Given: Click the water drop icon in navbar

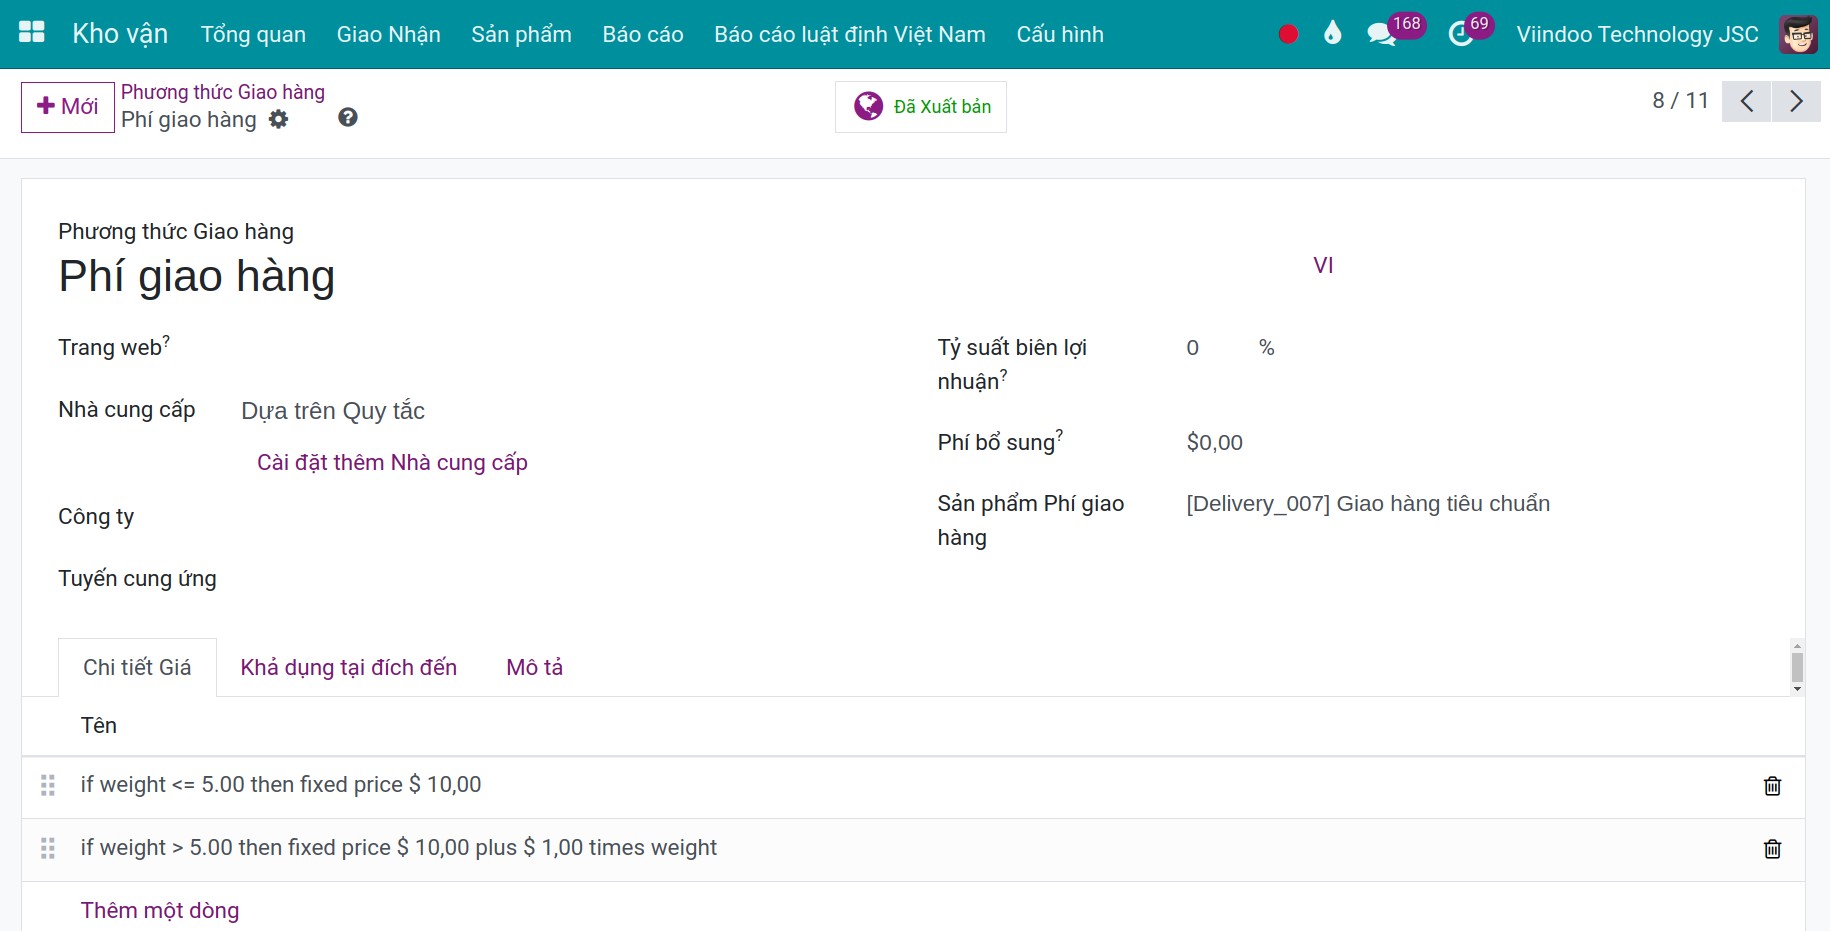Looking at the screenshot, I should point(1332,34).
